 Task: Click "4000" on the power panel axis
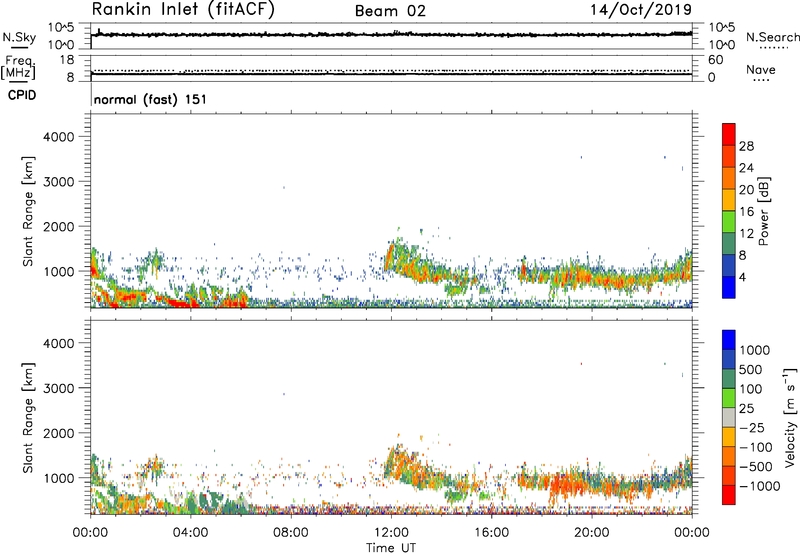tap(59, 137)
